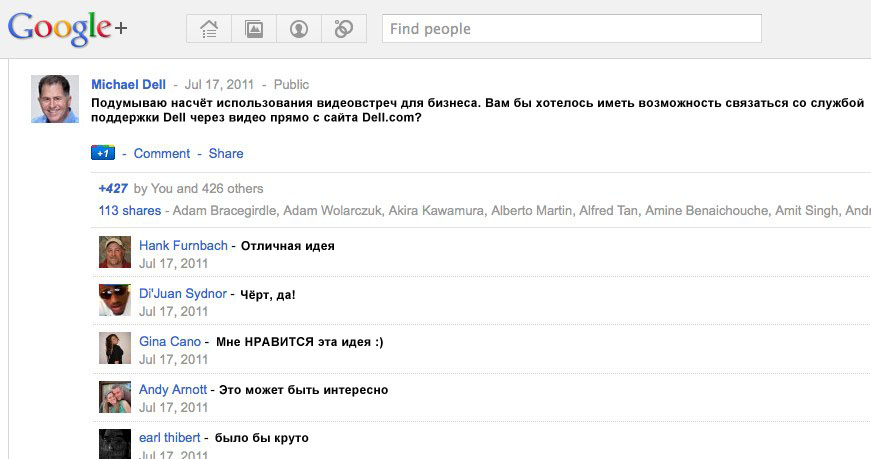Screen dimensions: 871x459
Task: Open the Home stream icon
Action: coord(209,29)
